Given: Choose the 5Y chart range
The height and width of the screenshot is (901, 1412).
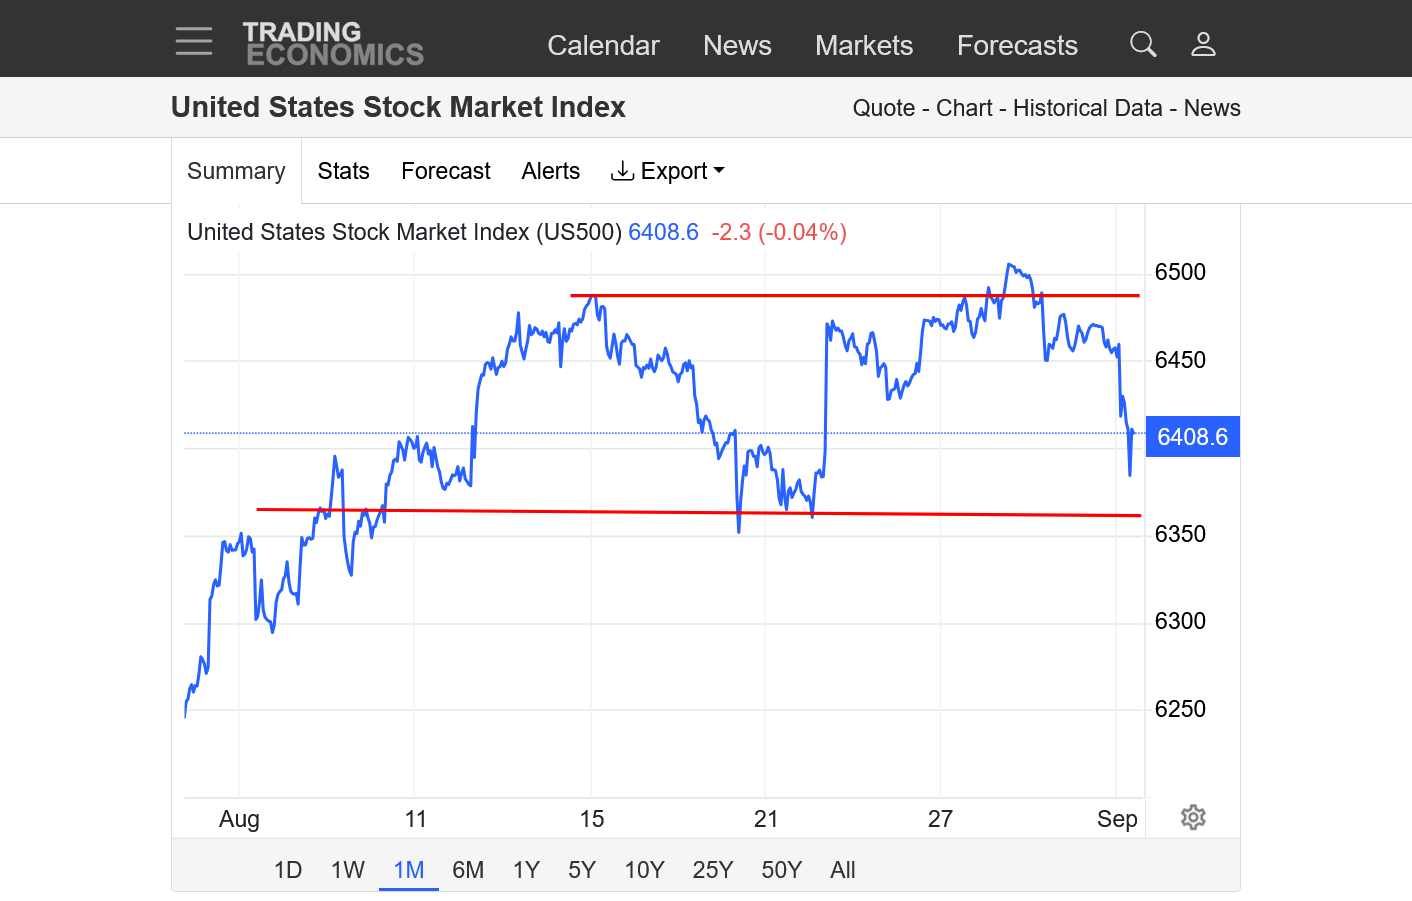Looking at the screenshot, I should coord(582,870).
